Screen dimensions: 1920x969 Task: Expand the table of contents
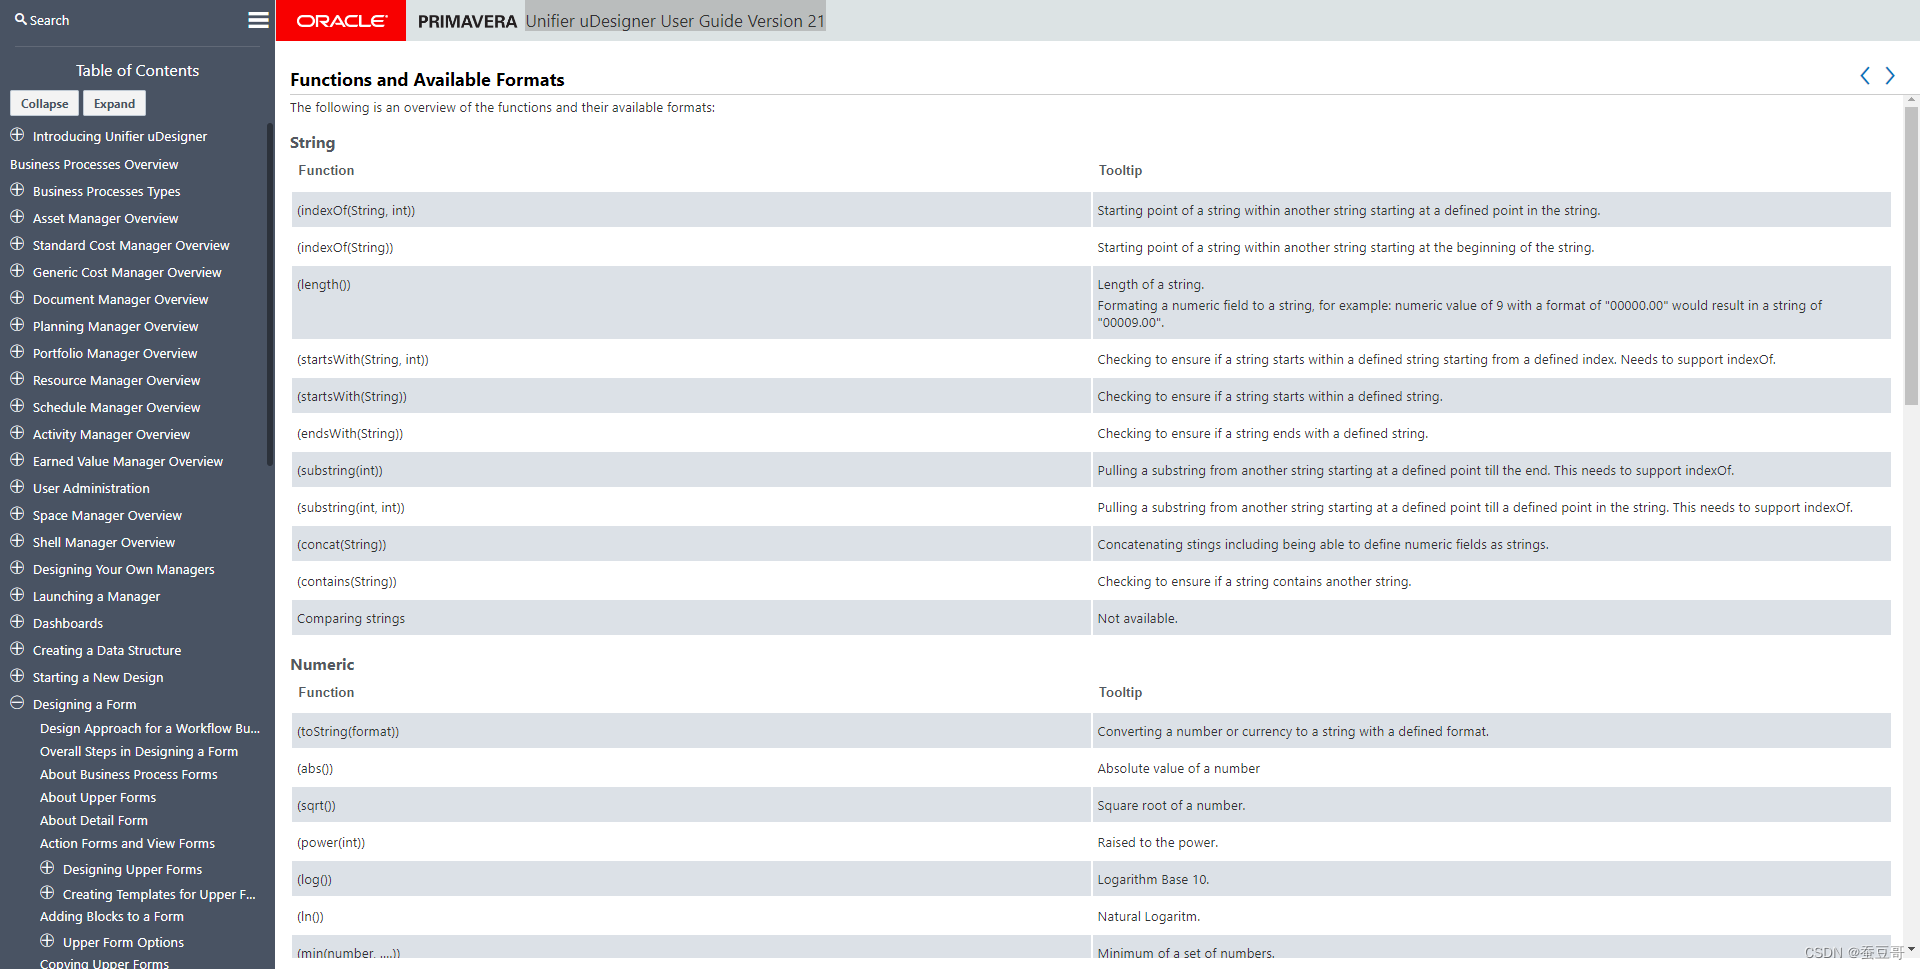pyautogui.click(x=114, y=104)
